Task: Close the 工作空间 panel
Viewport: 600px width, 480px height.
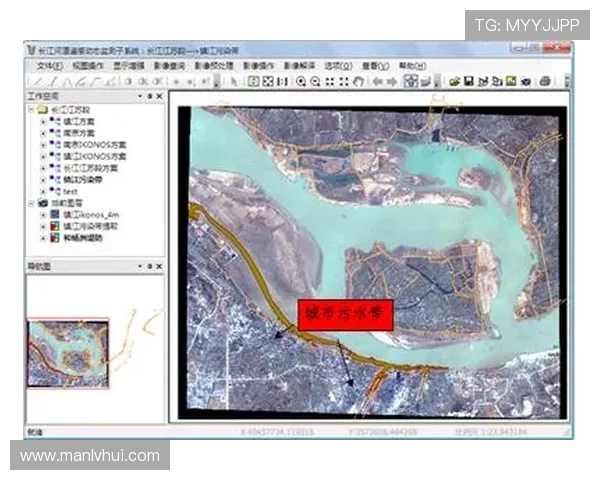Action: [x=160, y=96]
